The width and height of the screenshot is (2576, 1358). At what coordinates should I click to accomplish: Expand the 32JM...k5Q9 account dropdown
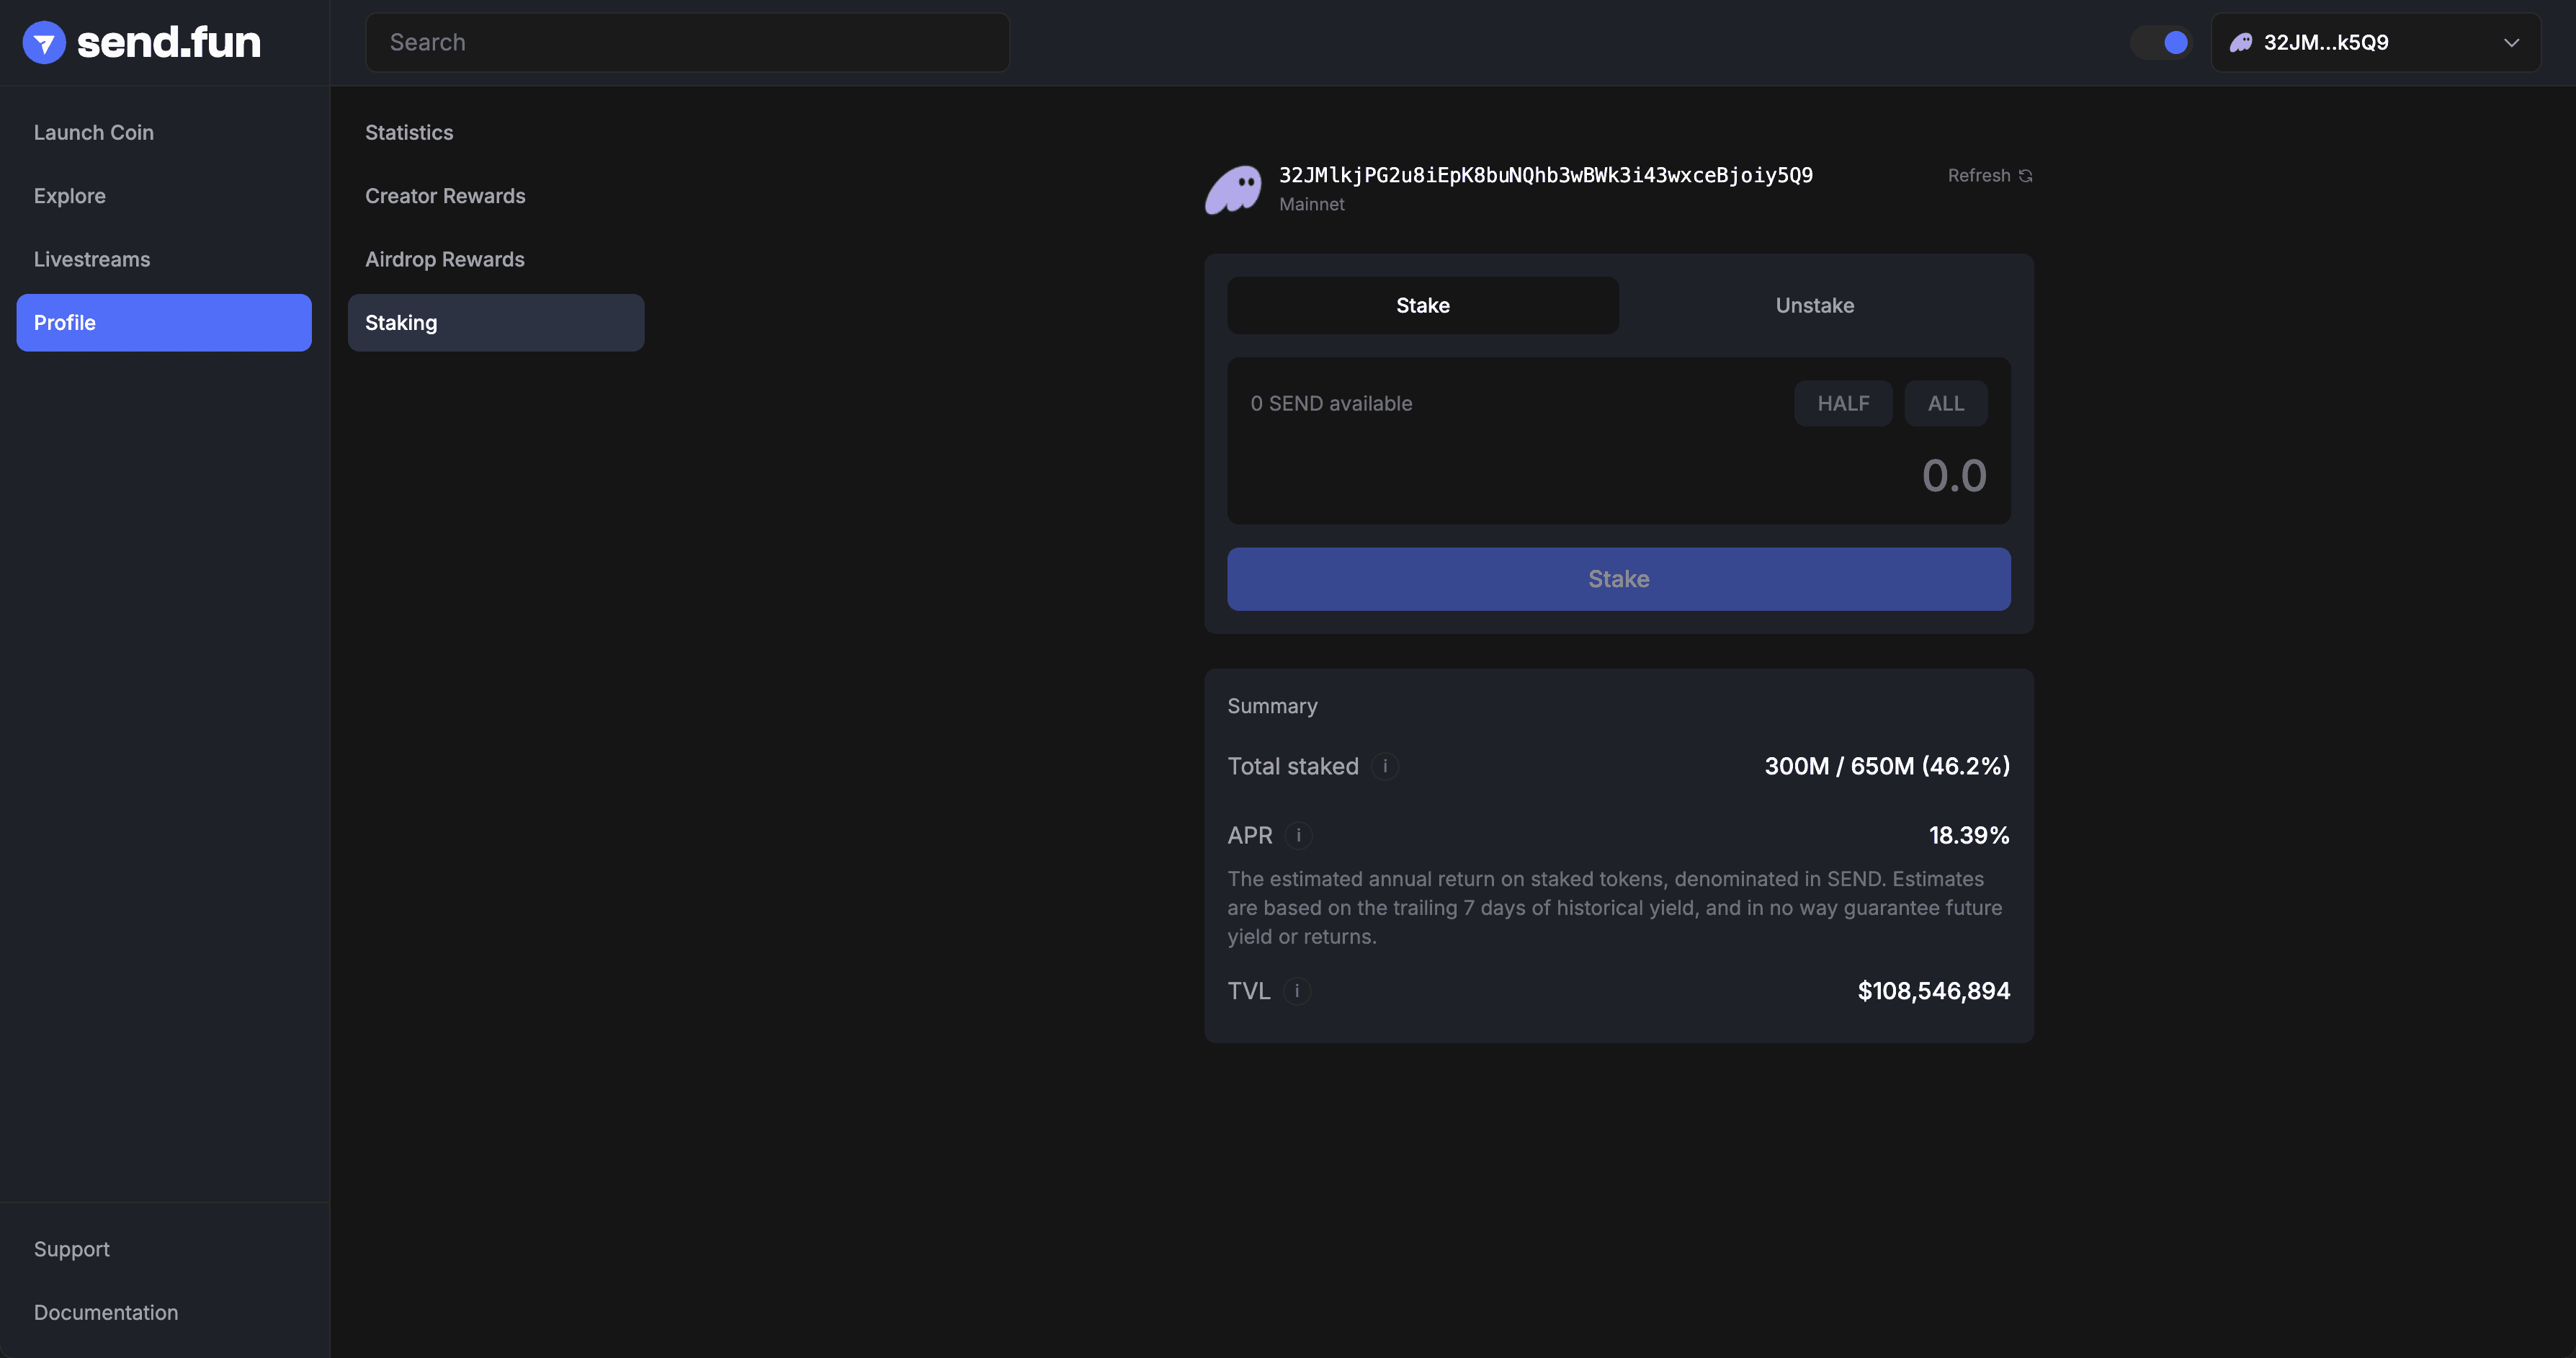[2512, 42]
